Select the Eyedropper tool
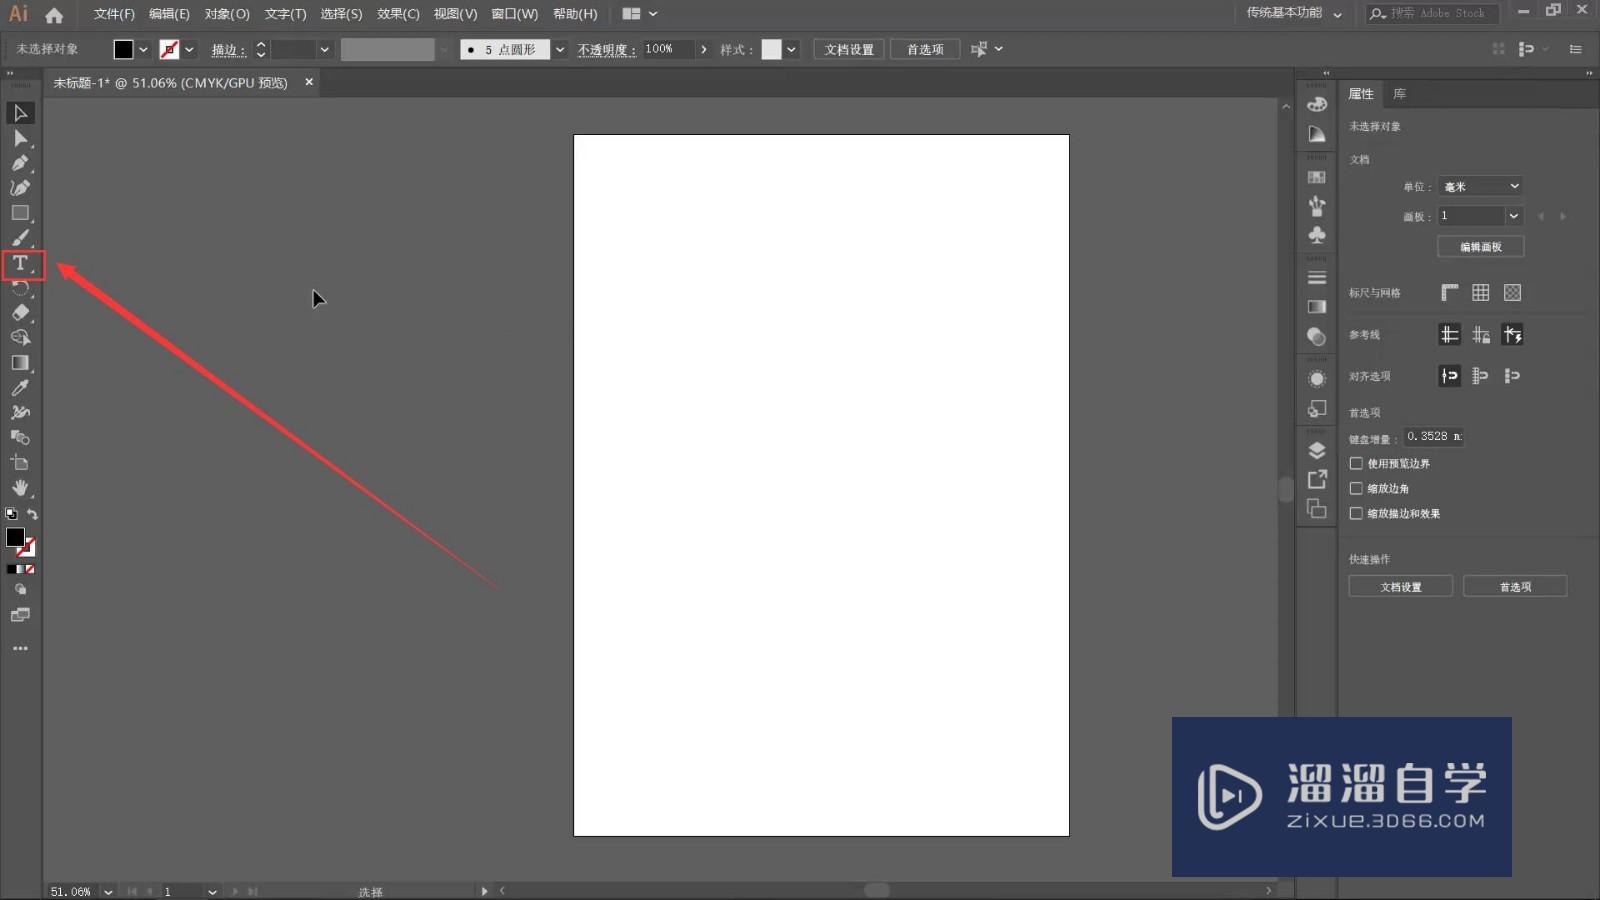This screenshot has width=1600, height=900. (x=20, y=388)
